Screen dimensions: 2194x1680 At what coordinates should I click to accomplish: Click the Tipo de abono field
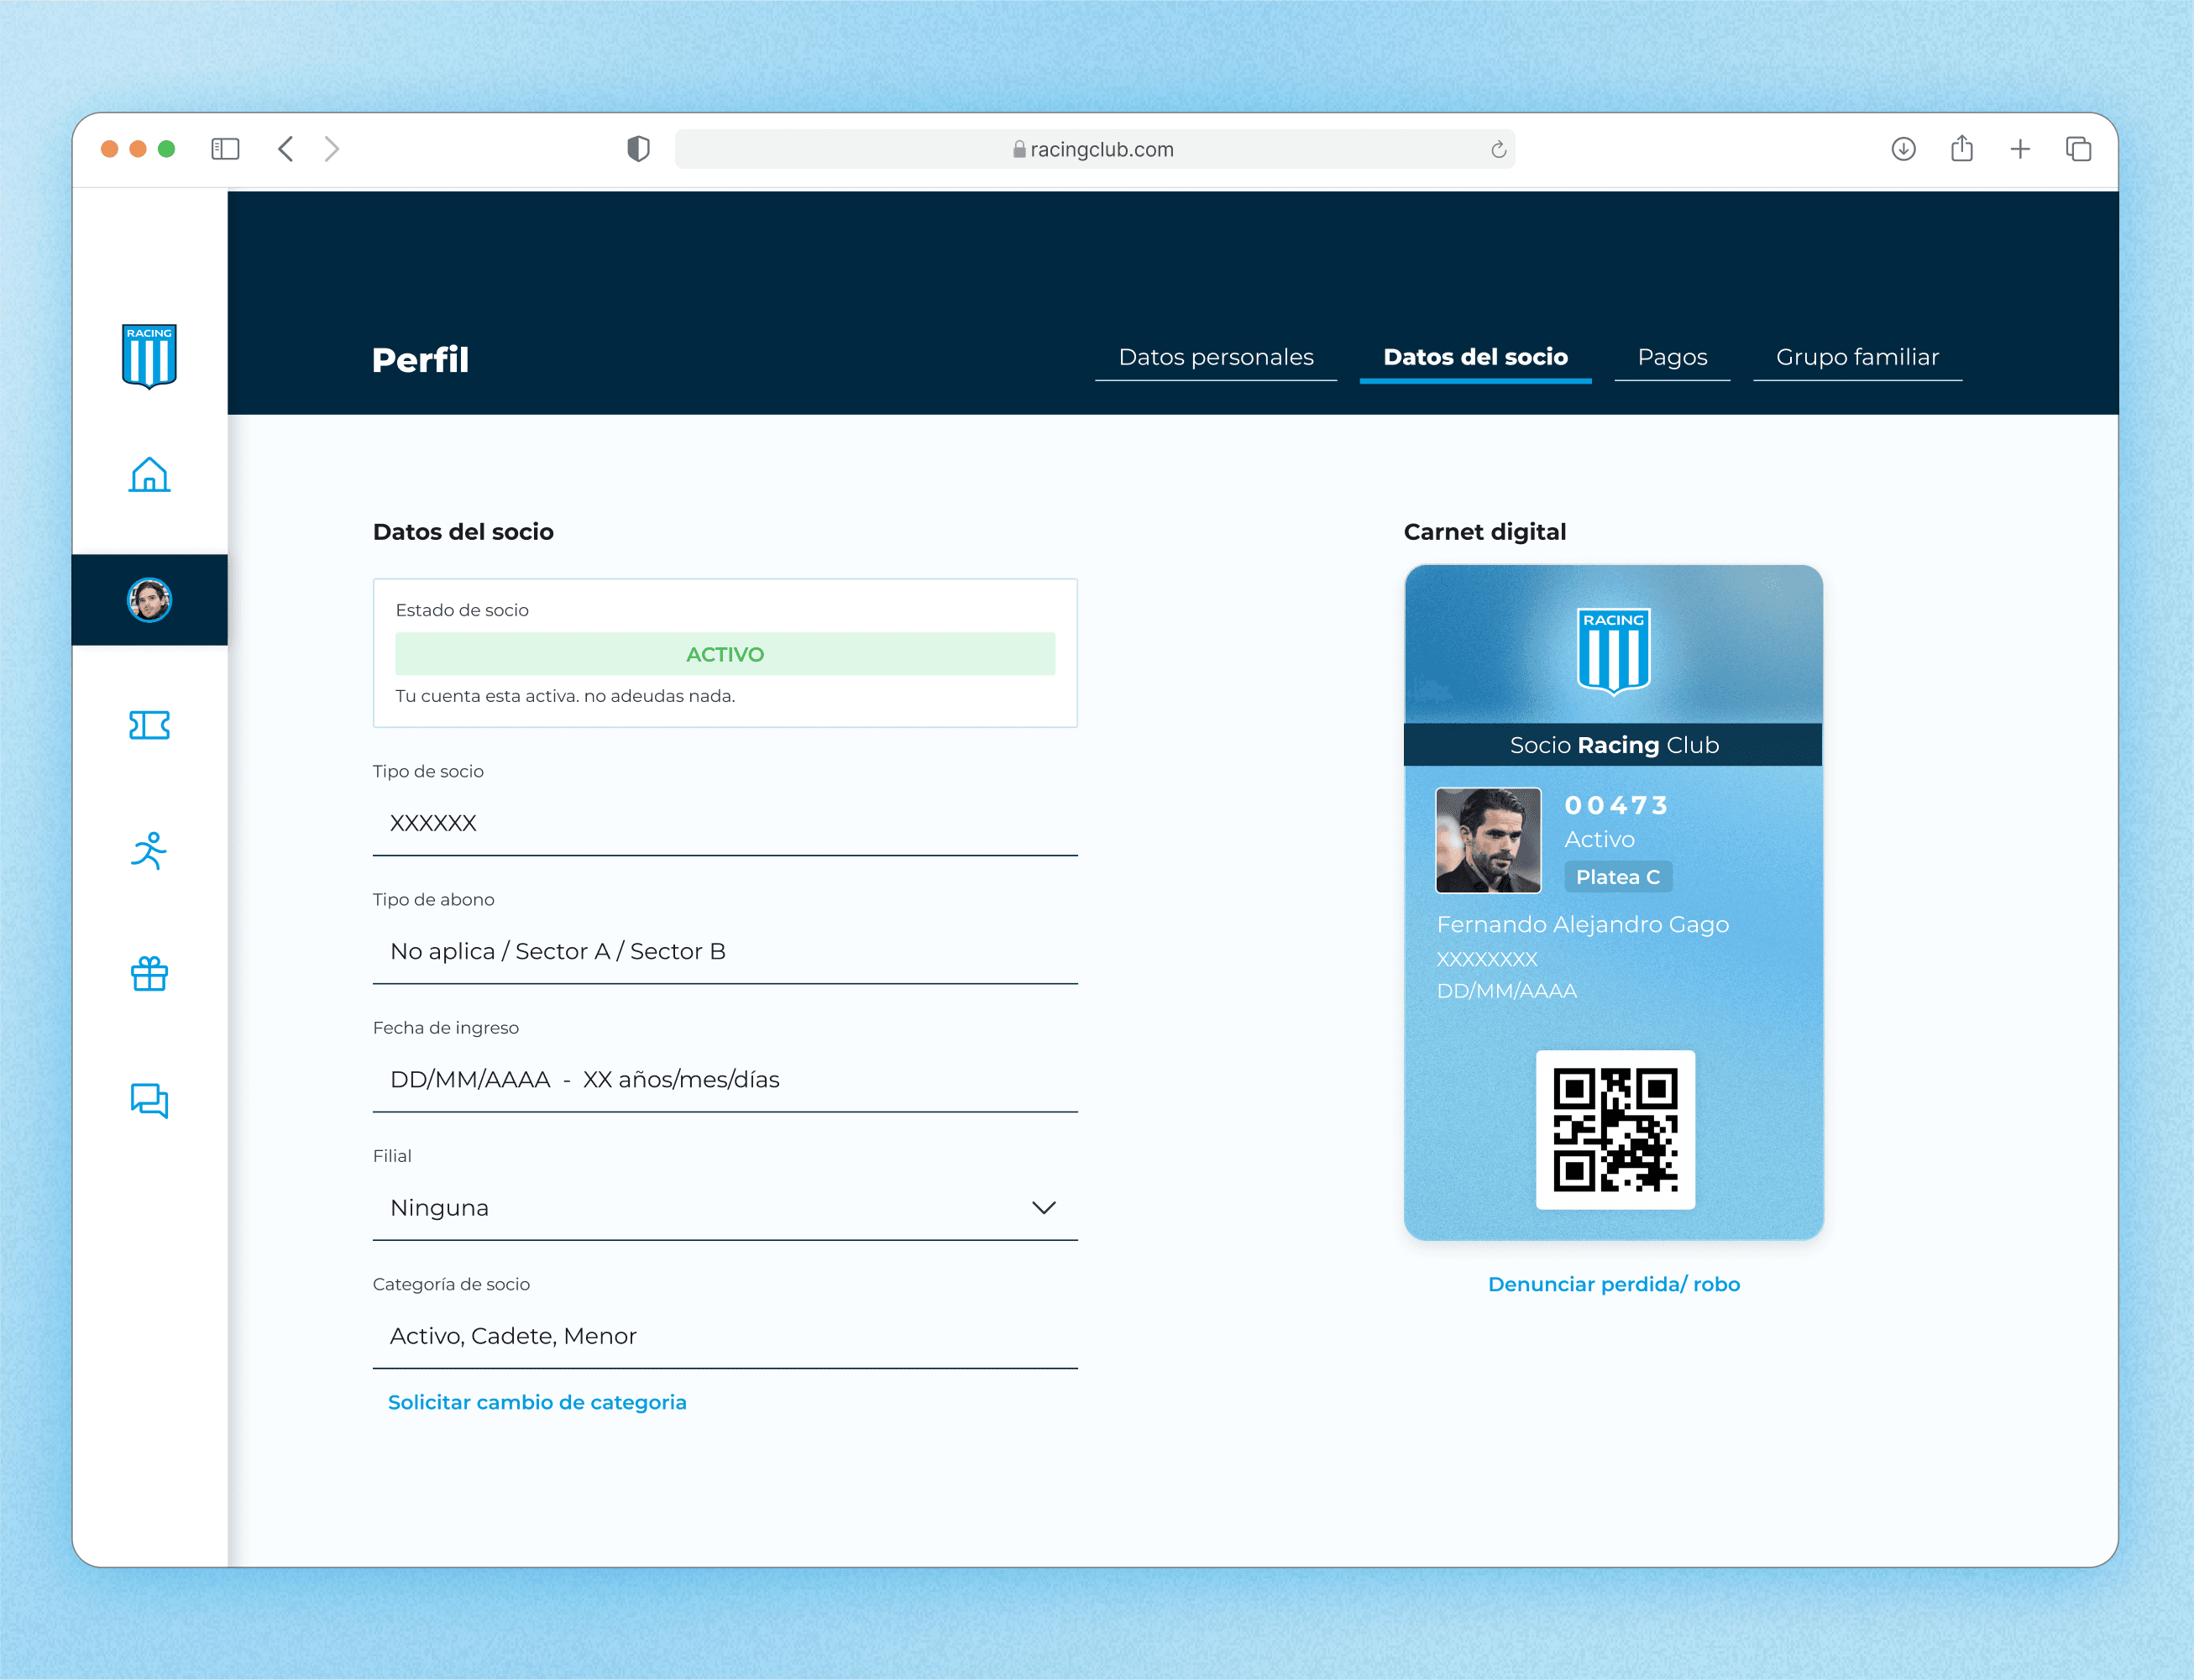click(725, 952)
